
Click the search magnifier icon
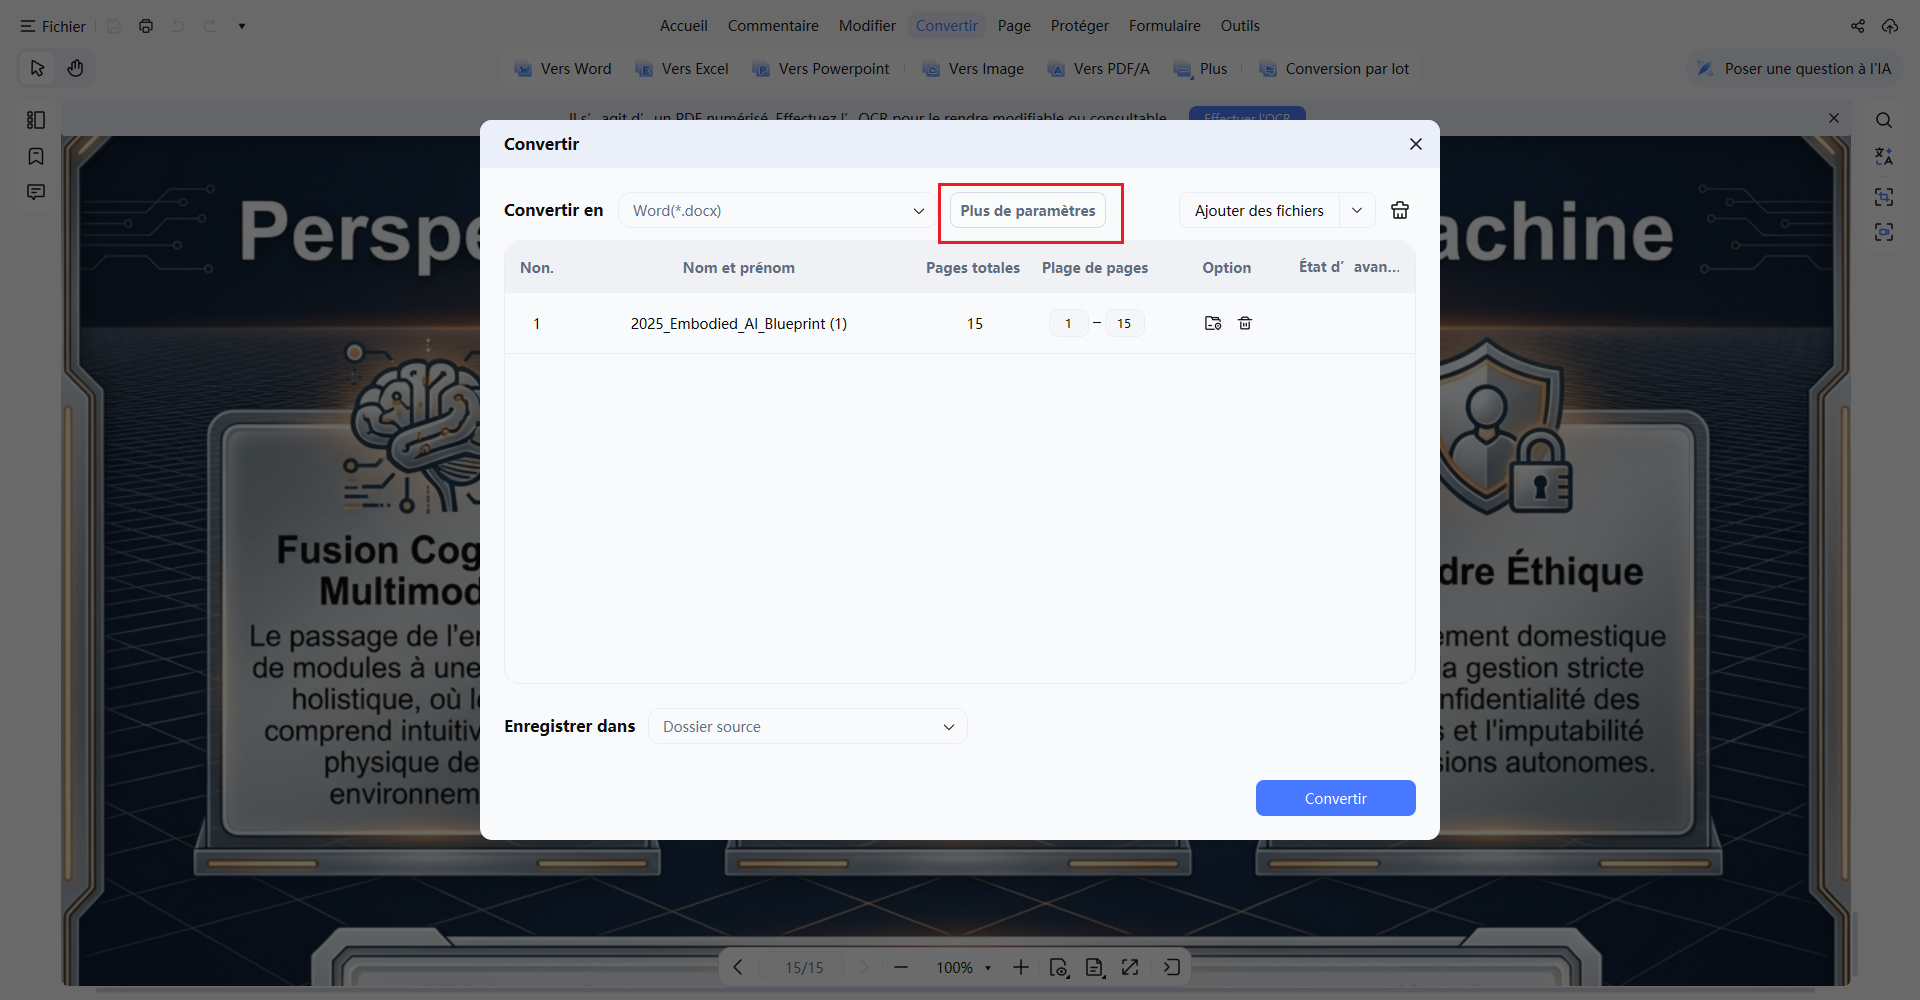point(1884,120)
